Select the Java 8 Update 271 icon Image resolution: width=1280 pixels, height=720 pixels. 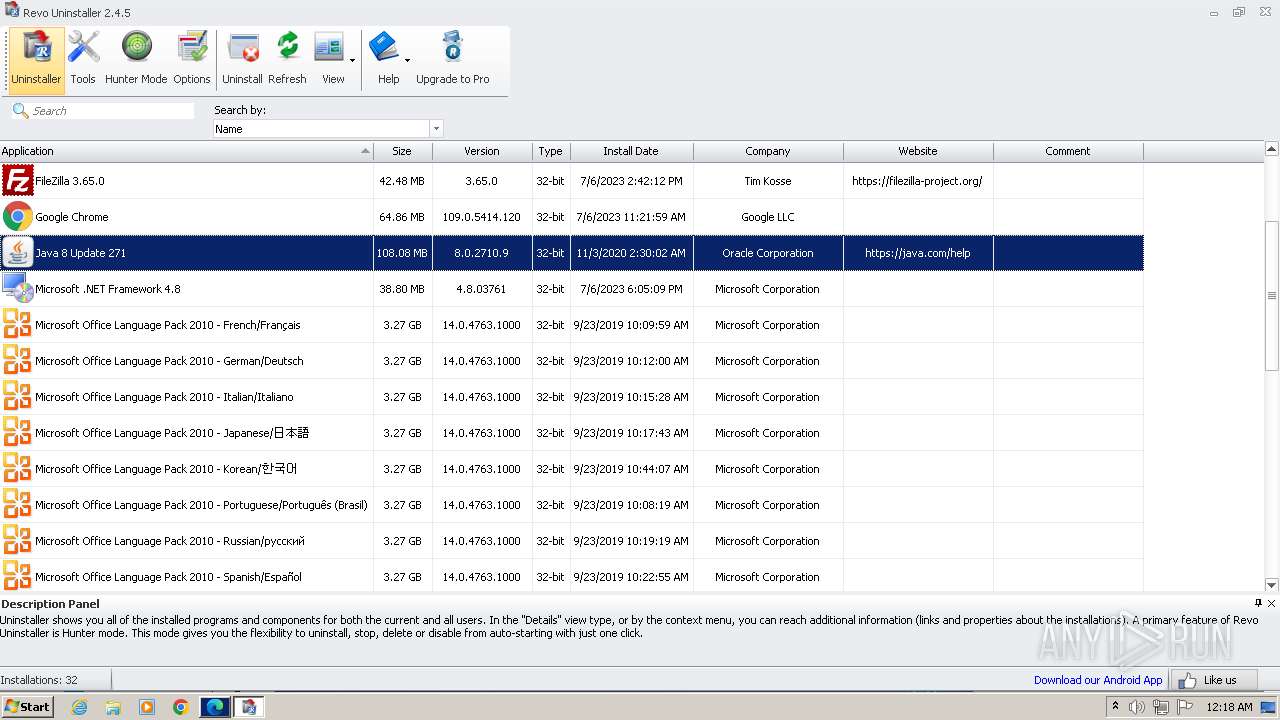click(17, 253)
